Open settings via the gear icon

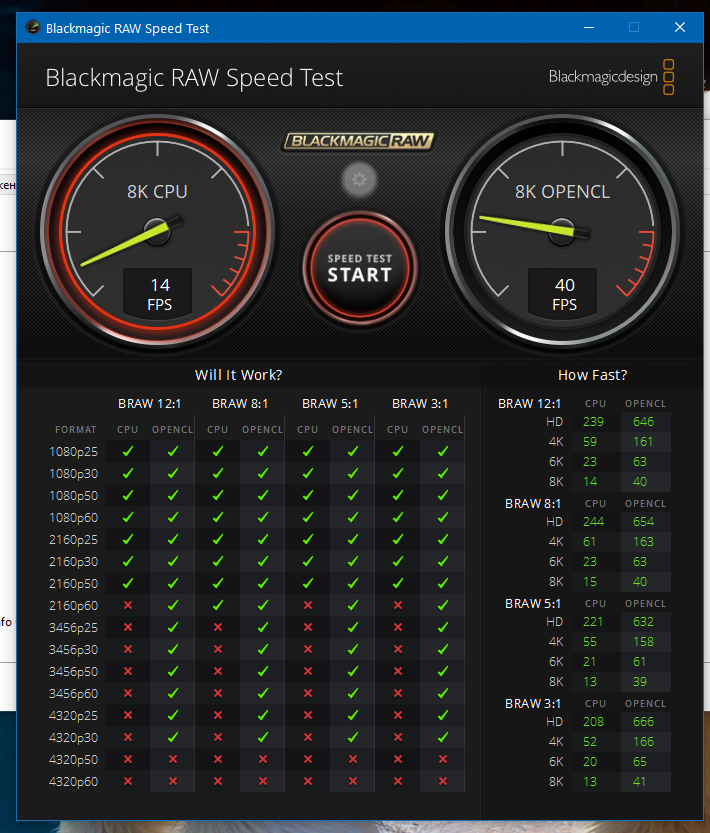(359, 180)
